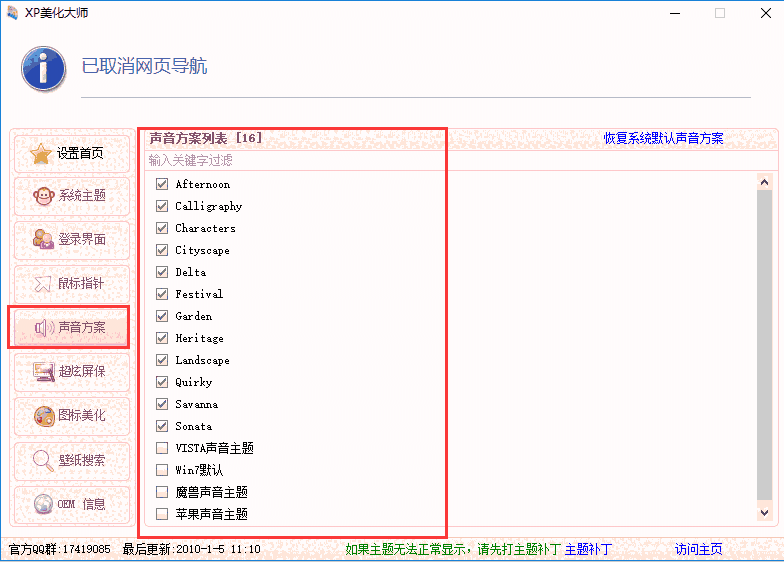Click the users icon for 登录界面
784x562 pixels.
(x=44, y=239)
